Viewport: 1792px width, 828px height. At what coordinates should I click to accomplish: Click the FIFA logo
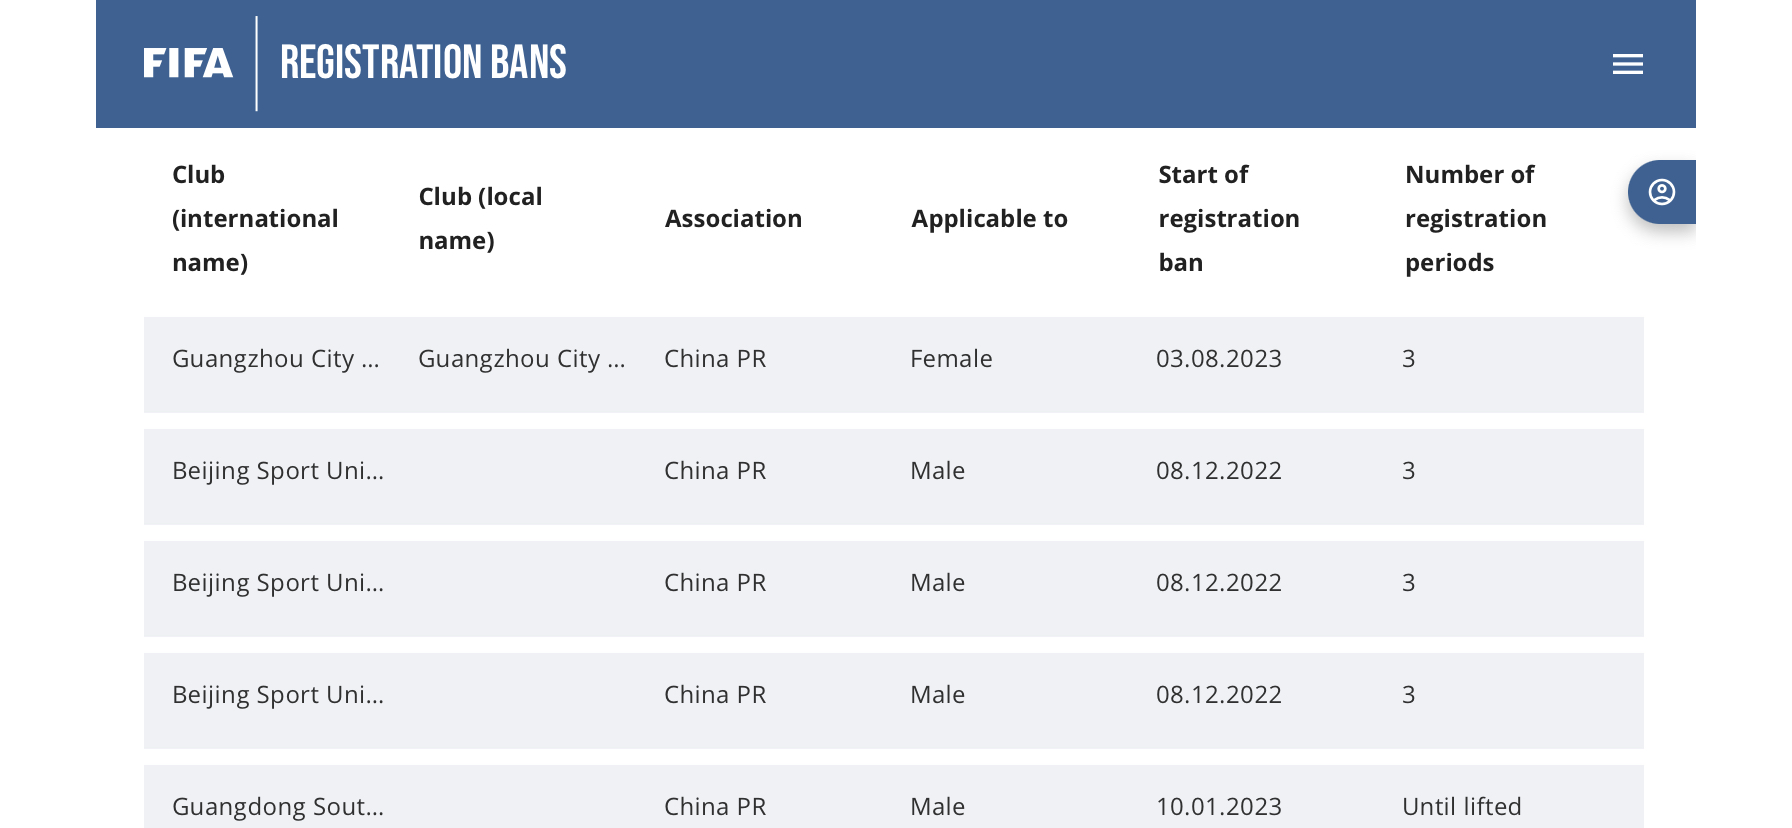188,64
